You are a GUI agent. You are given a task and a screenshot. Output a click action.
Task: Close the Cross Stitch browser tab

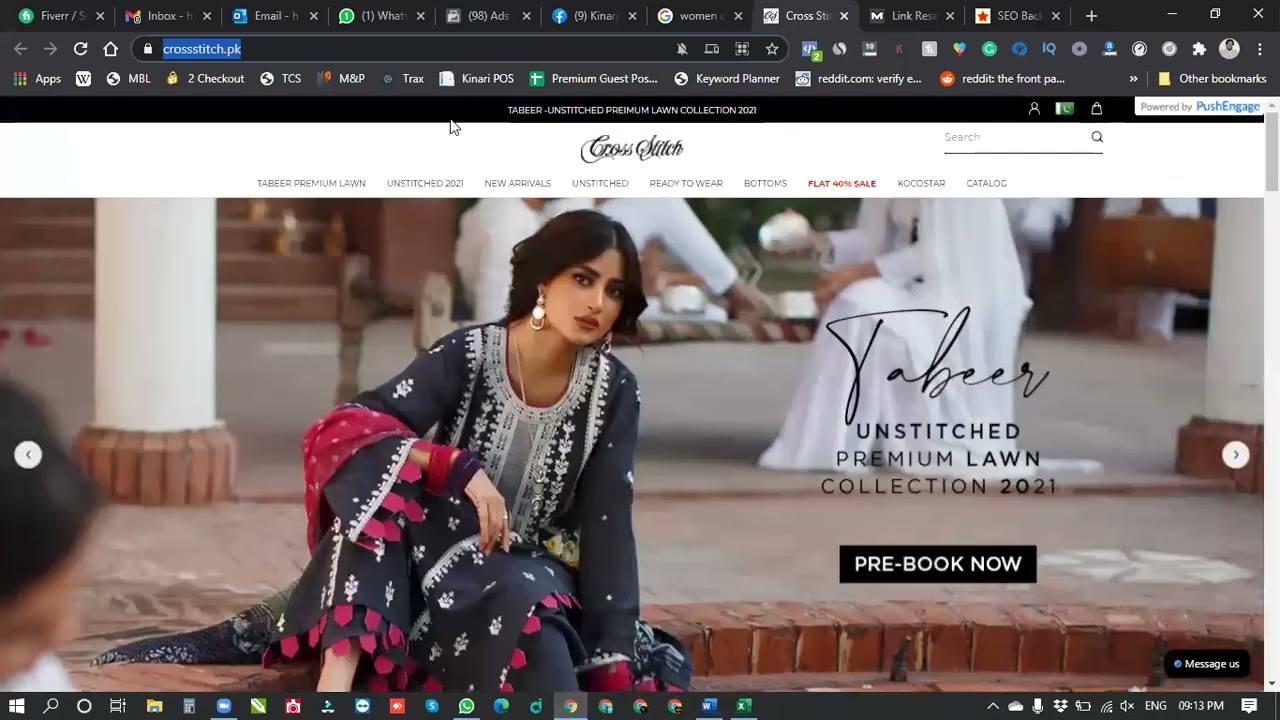click(844, 16)
